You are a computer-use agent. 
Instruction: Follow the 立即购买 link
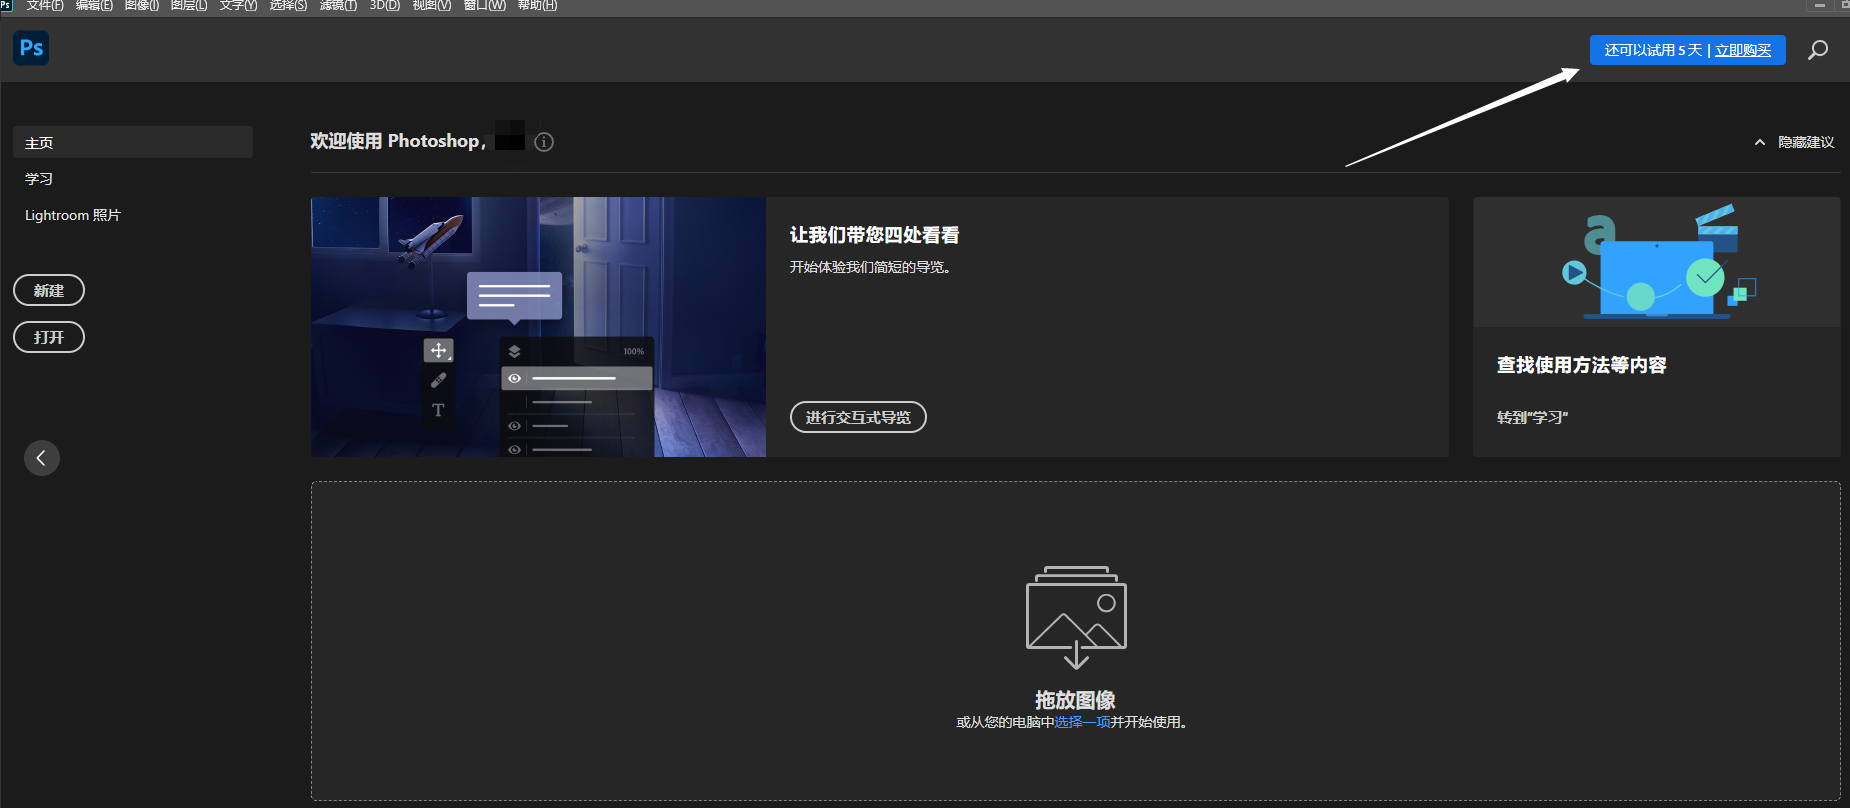(x=1743, y=50)
